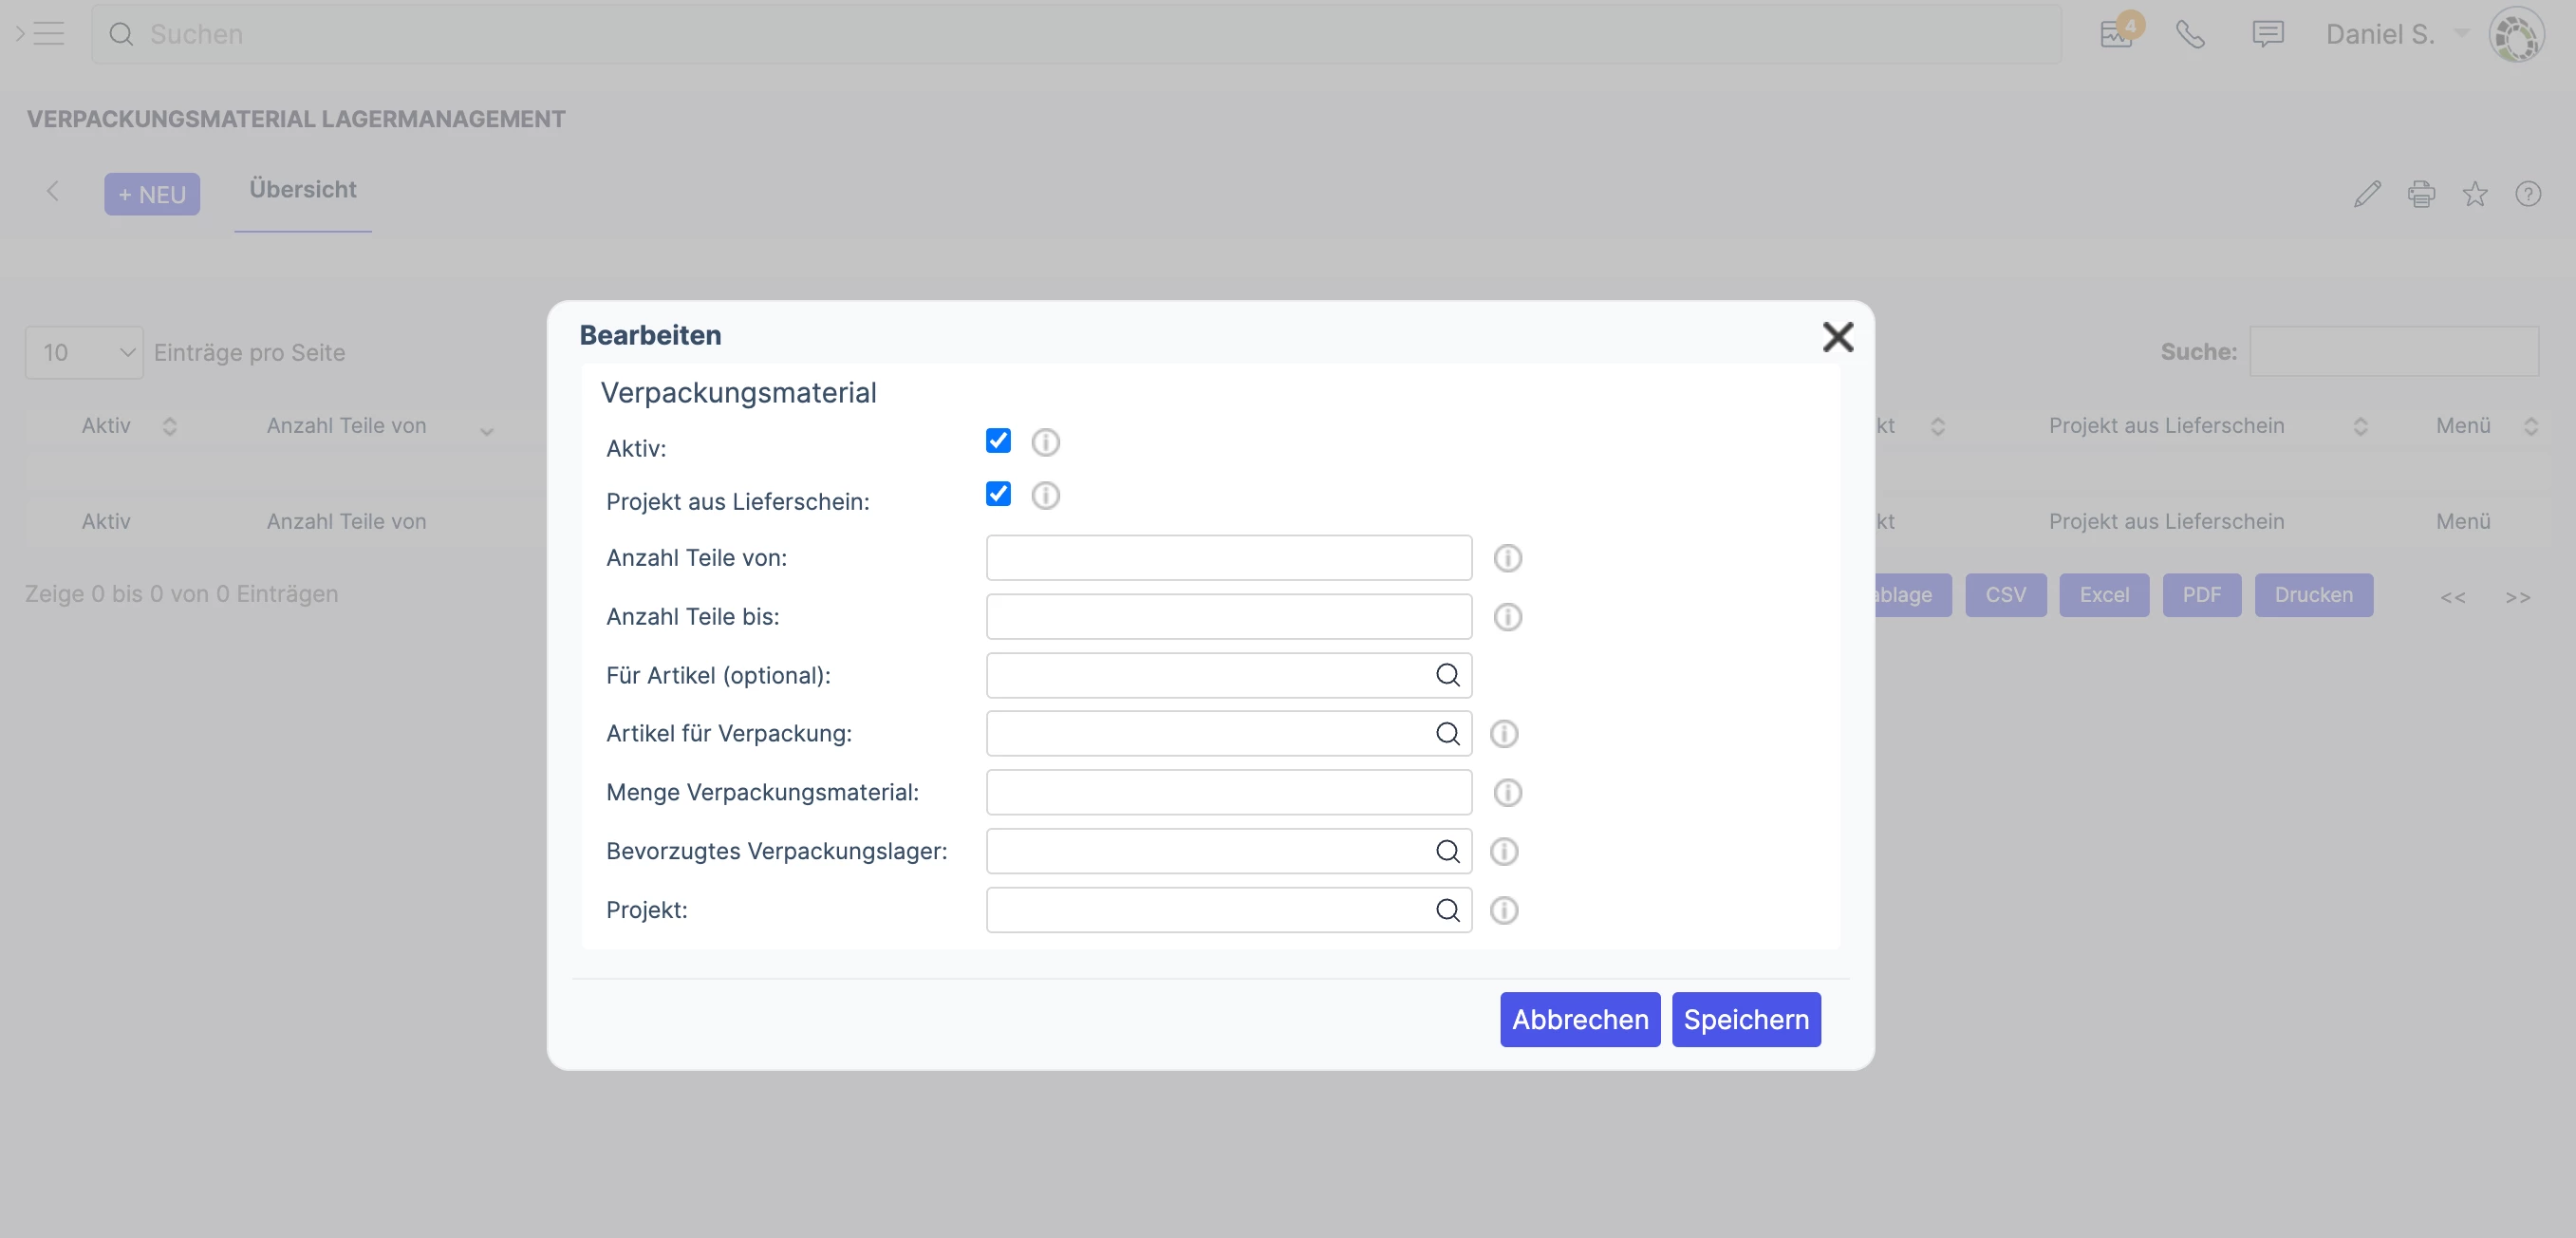
Task: Click search icon in Artikel für Verpackung
Action: pyautogui.click(x=1447, y=734)
